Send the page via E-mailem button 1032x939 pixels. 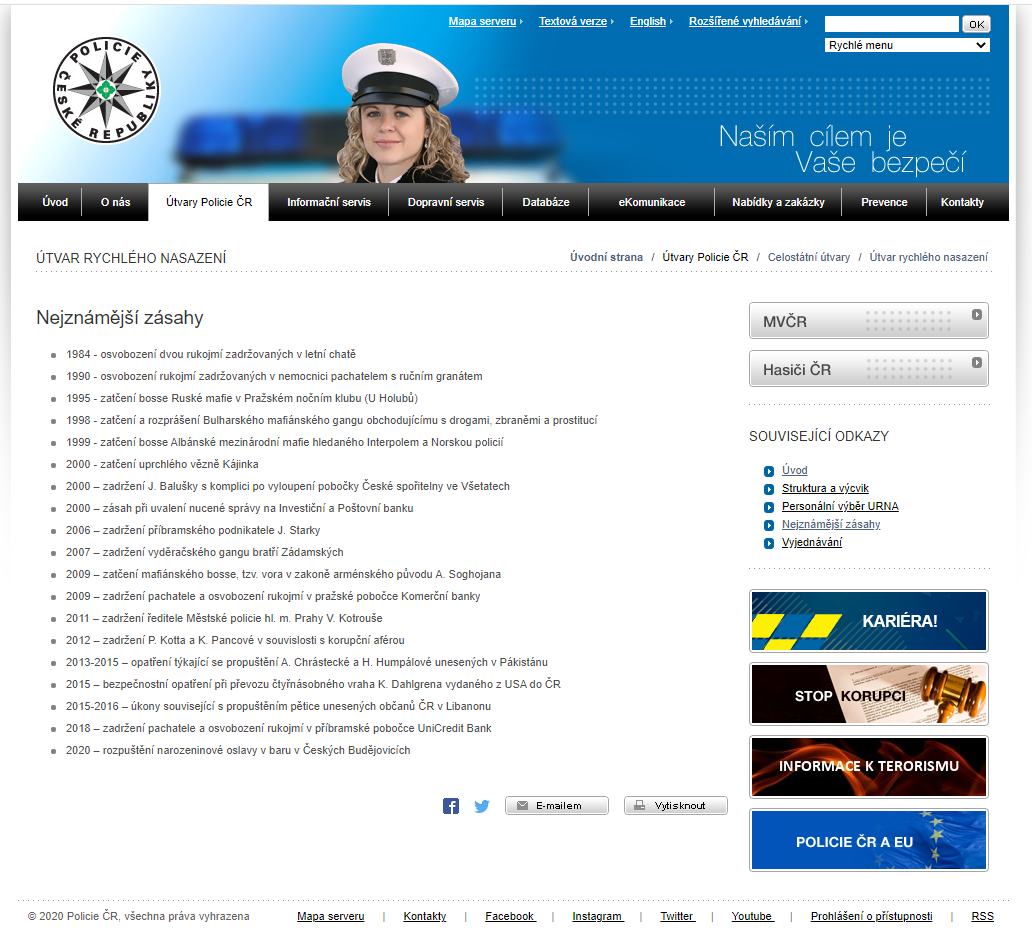click(x=557, y=806)
